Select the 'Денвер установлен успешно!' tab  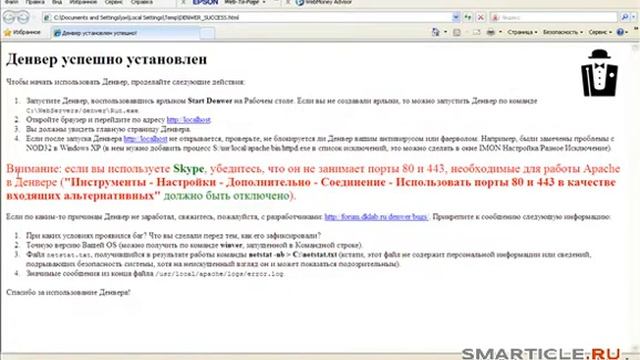[125, 33]
